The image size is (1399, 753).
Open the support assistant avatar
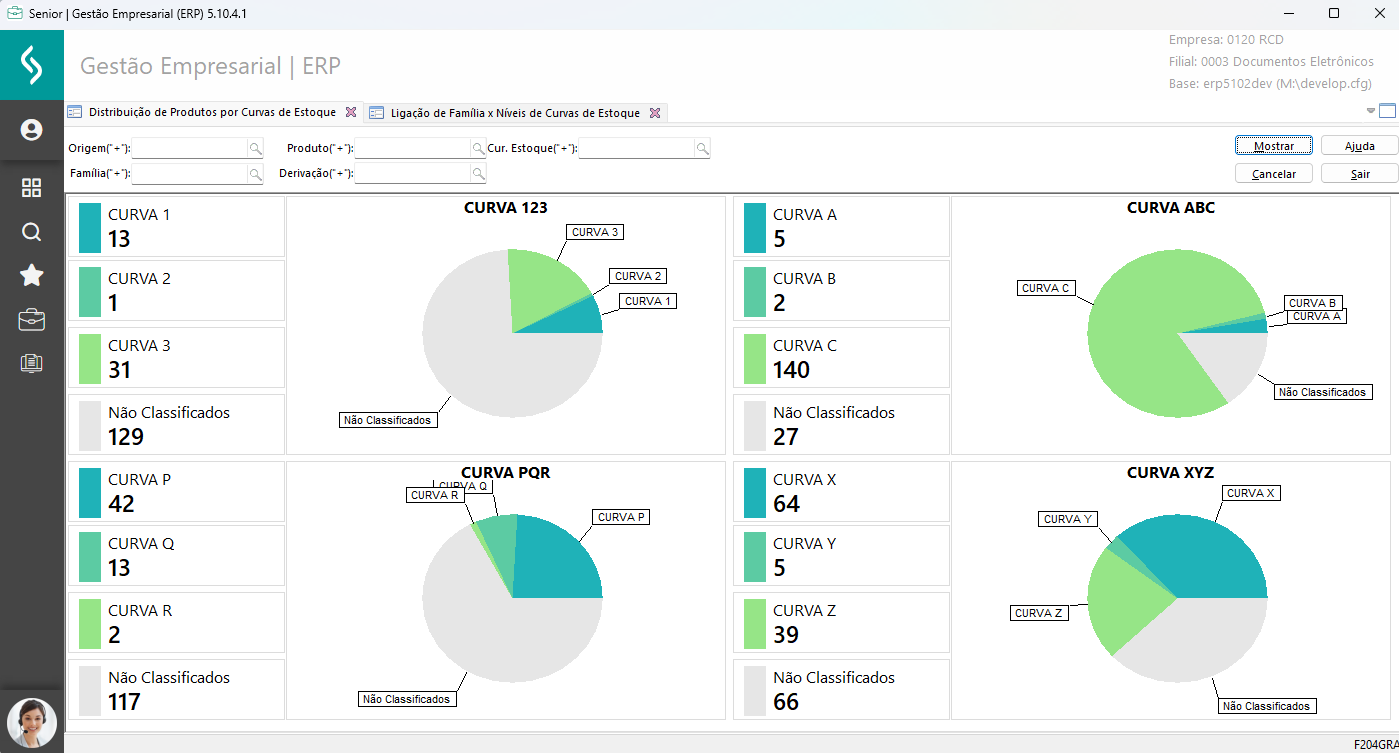tap(32, 723)
